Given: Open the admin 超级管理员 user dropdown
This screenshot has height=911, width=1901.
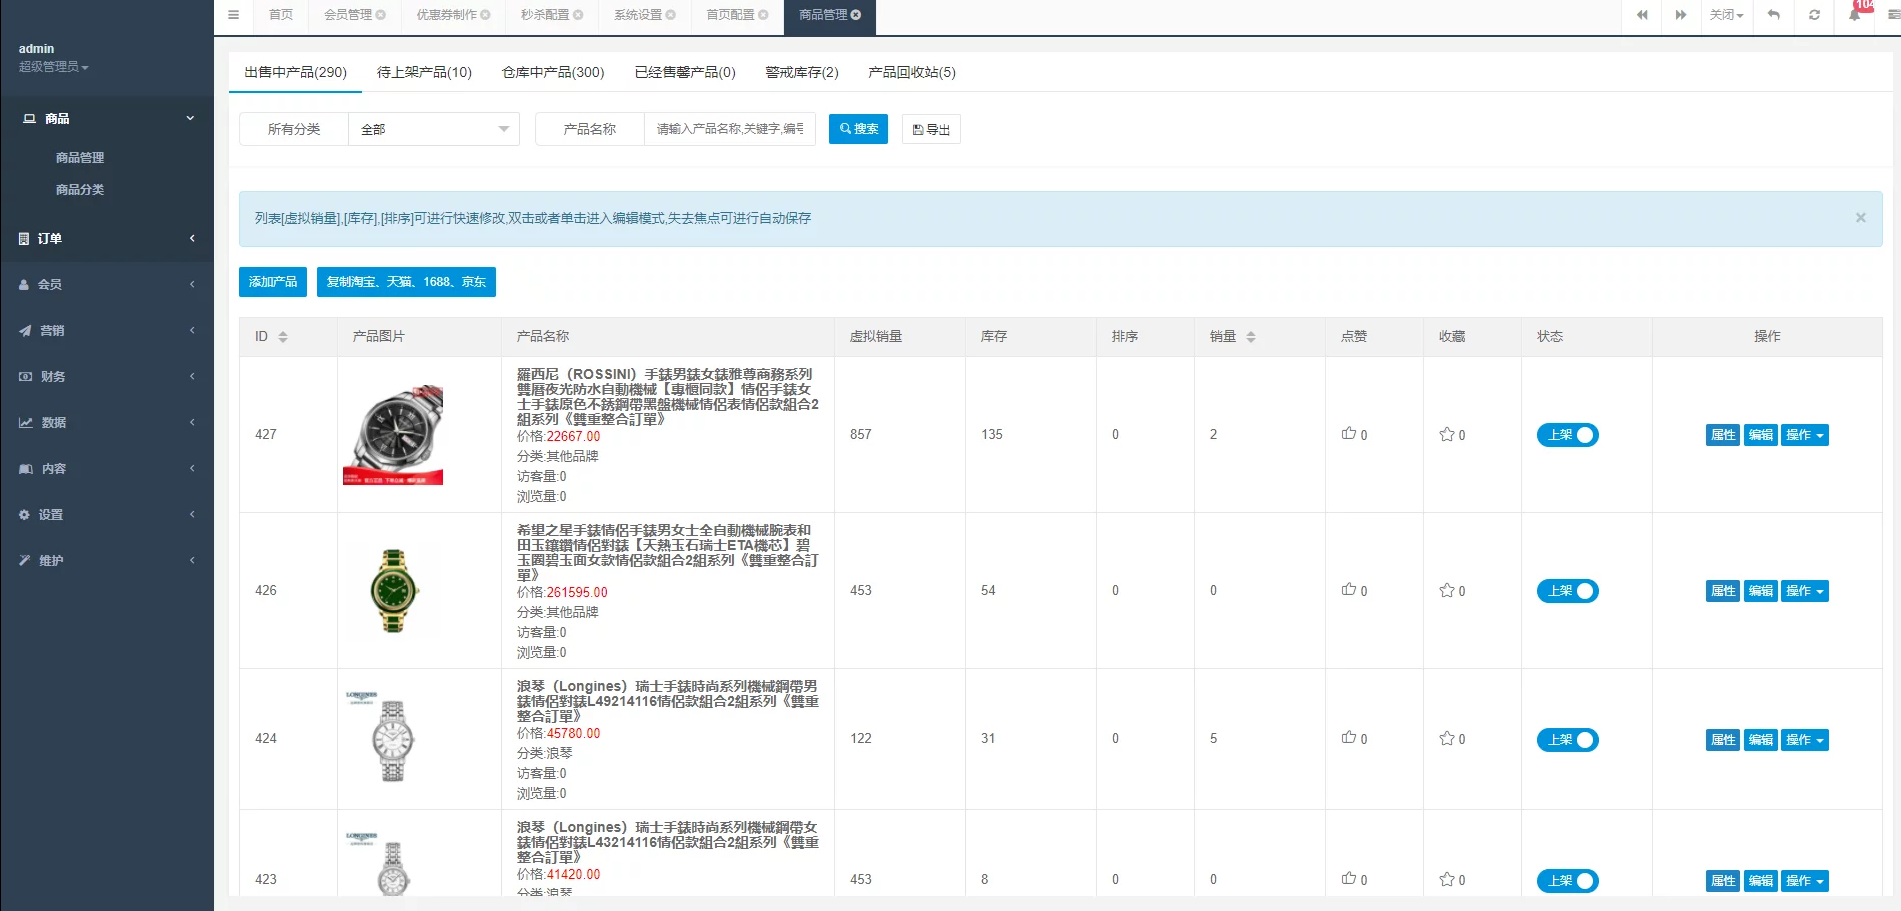Looking at the screenshot, I should tap(54, 67).
